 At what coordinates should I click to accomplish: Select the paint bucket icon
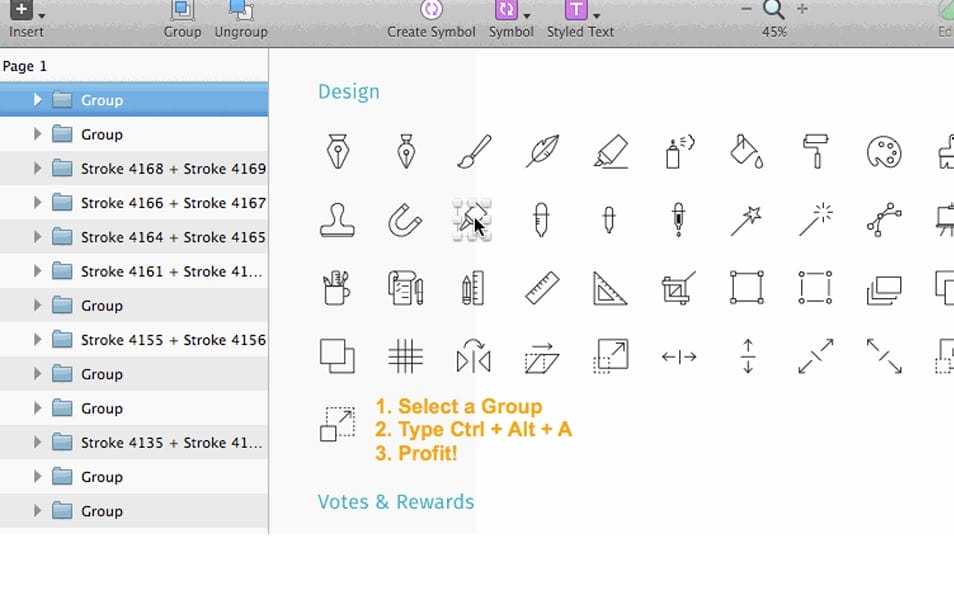coord(747,152)
